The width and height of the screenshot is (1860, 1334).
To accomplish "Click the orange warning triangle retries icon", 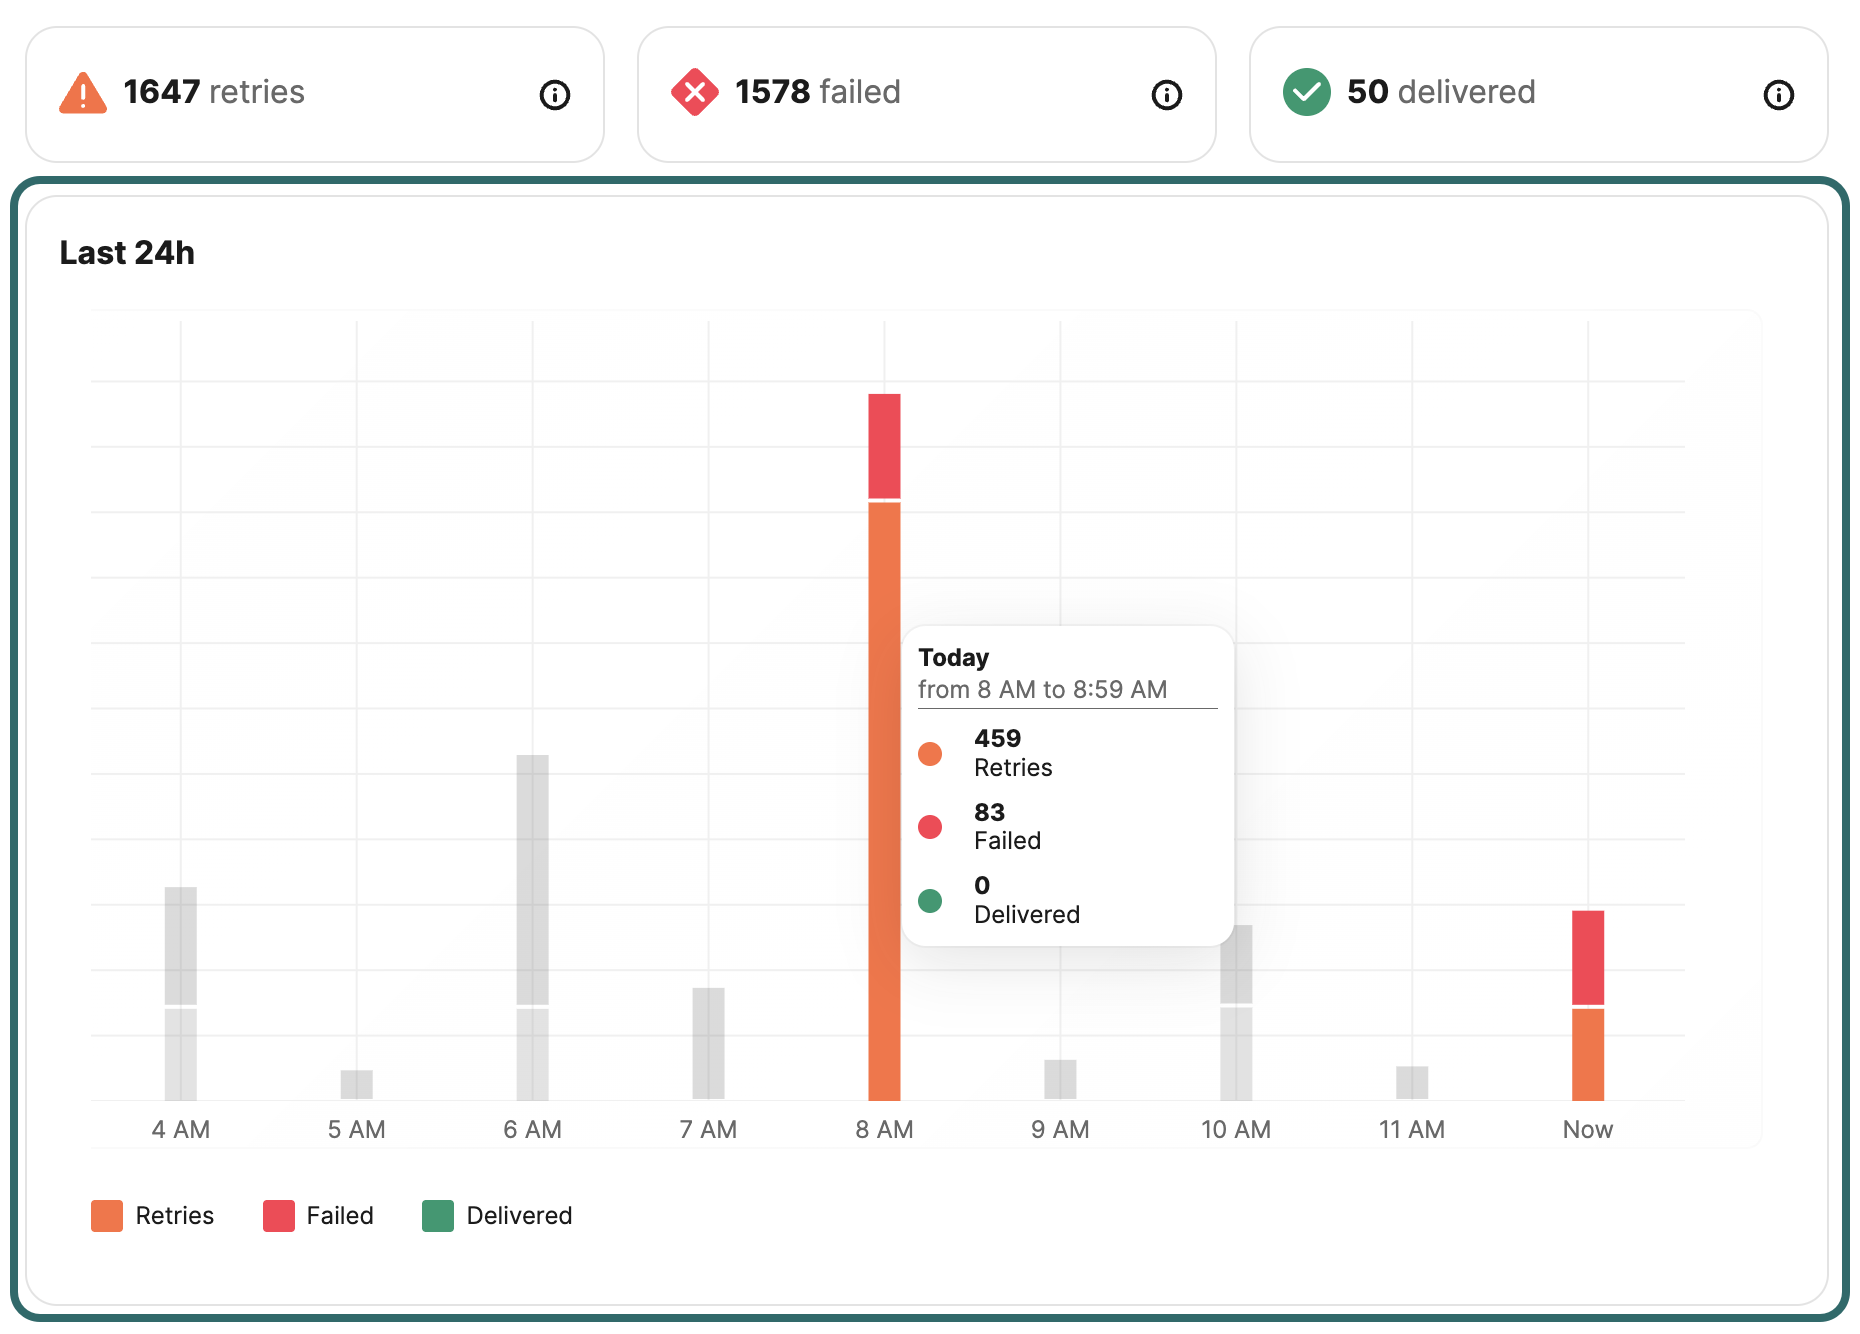I will click(83, 93).
